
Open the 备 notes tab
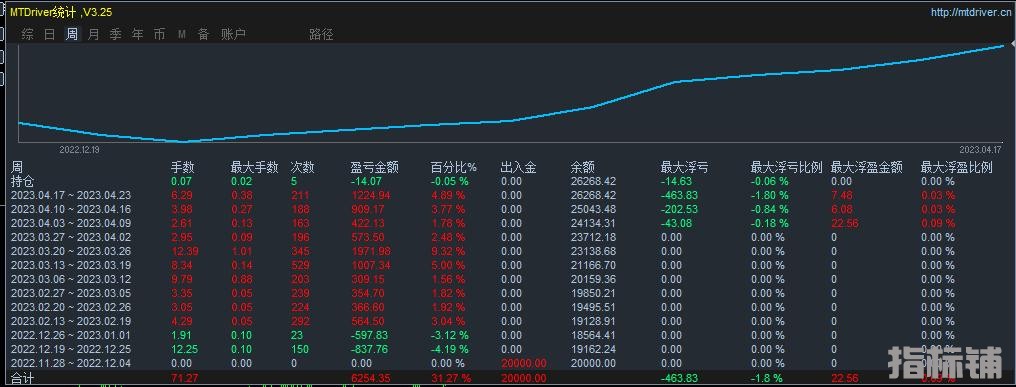203,34
